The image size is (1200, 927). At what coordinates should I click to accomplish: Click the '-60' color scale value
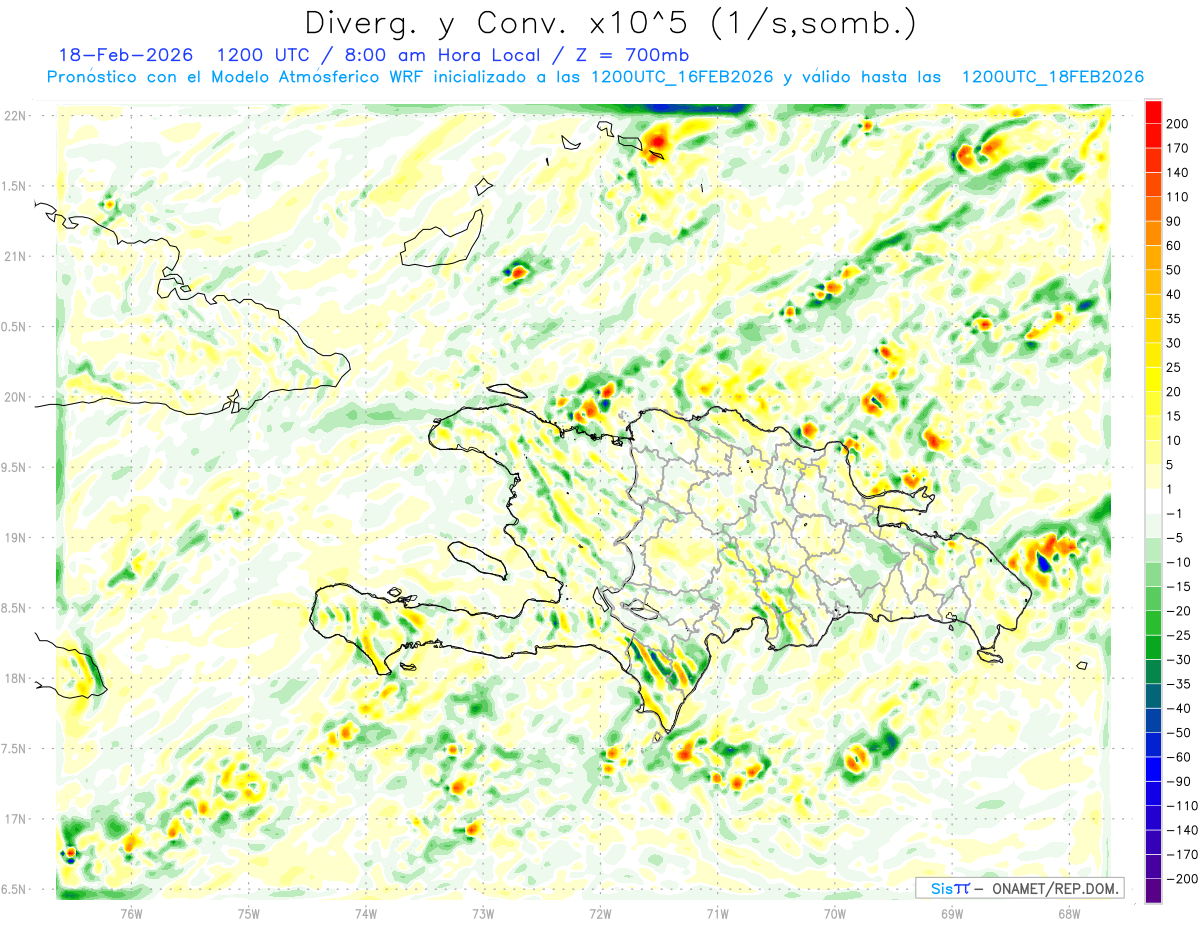click(1178, 758)
